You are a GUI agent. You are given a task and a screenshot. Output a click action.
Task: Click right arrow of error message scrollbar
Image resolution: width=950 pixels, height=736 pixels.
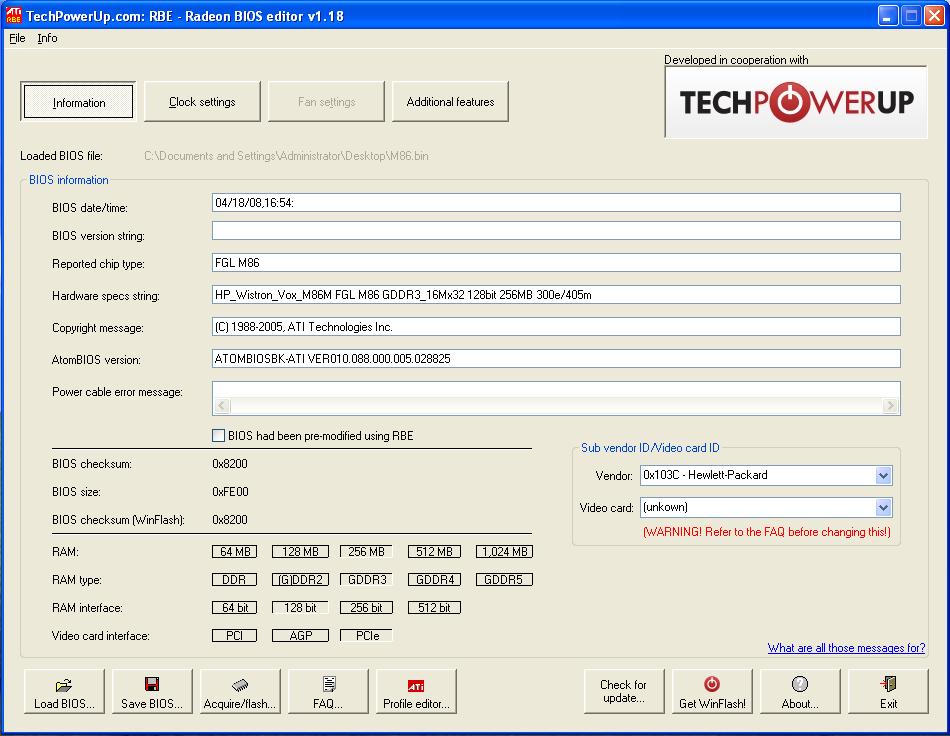[890, 406]
